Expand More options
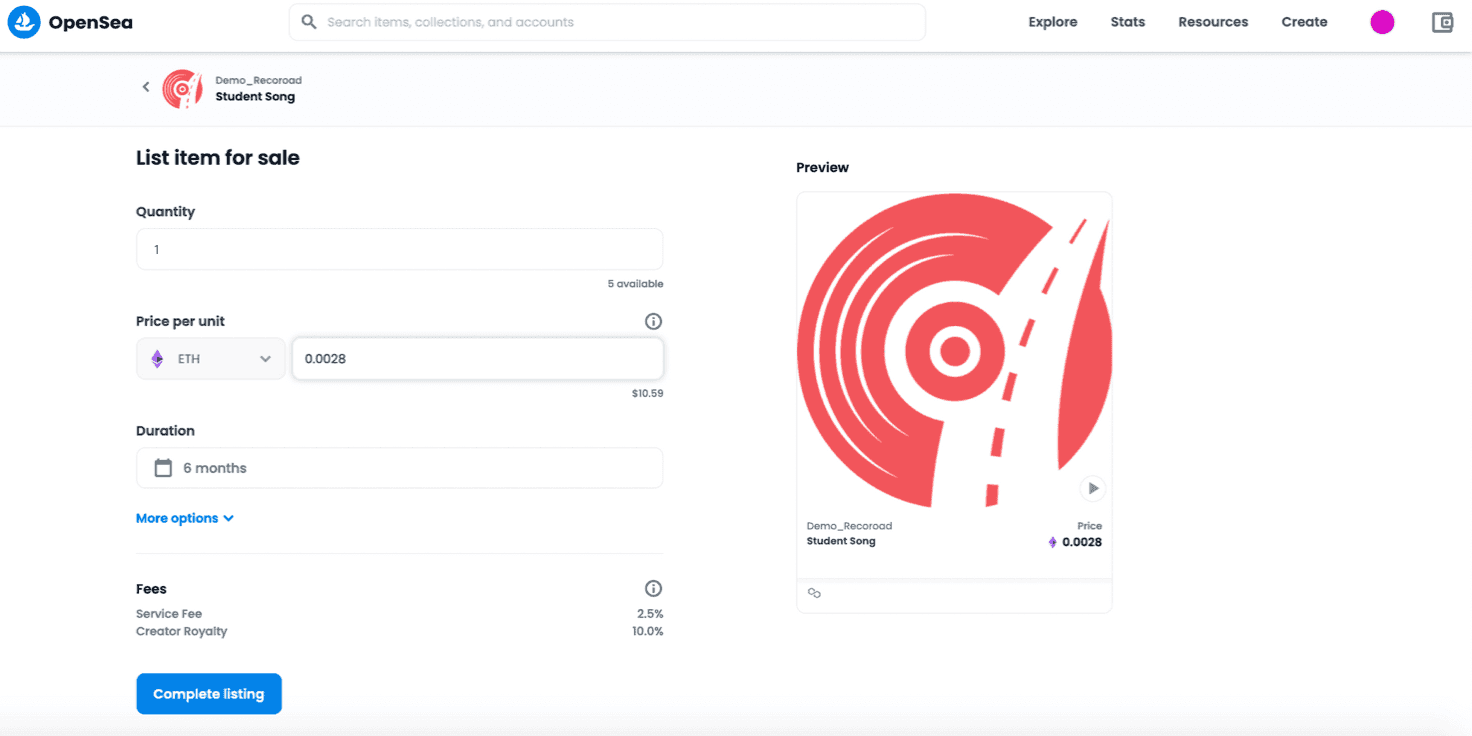This screenshot has width=1472, height=736. (185, 518)
